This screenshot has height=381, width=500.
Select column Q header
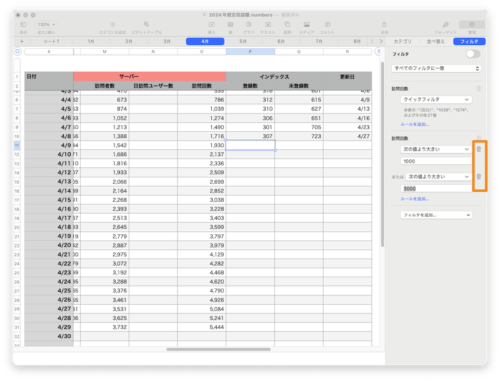point(299,51)
